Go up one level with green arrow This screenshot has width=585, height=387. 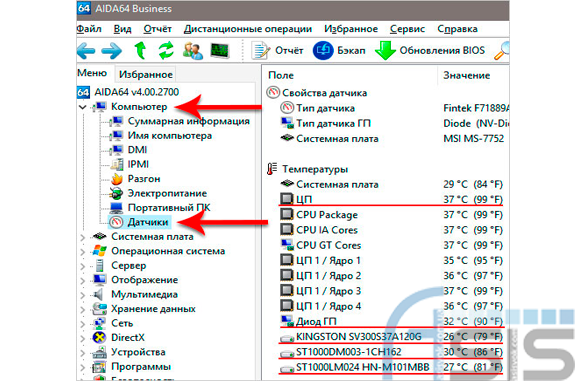coord(140,50)
